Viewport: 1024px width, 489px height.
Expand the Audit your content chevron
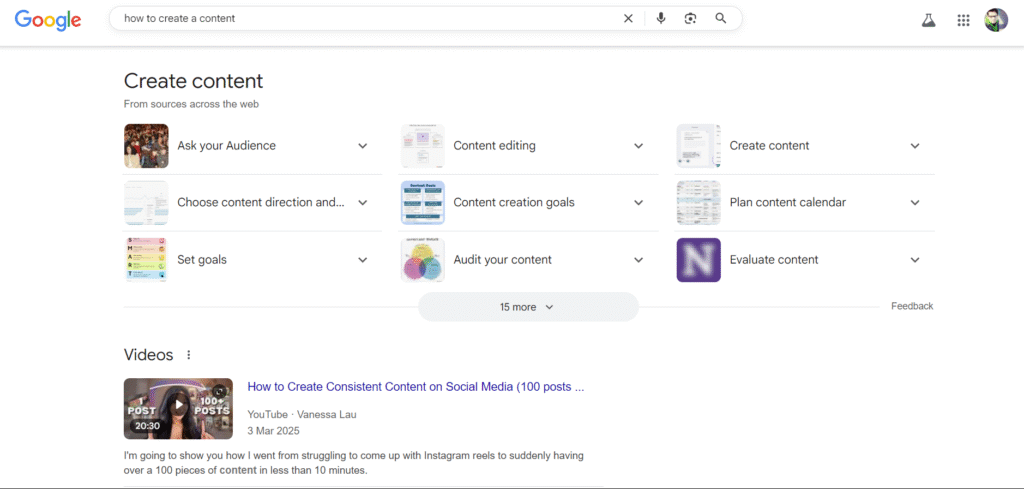click(x=639, y=260)
